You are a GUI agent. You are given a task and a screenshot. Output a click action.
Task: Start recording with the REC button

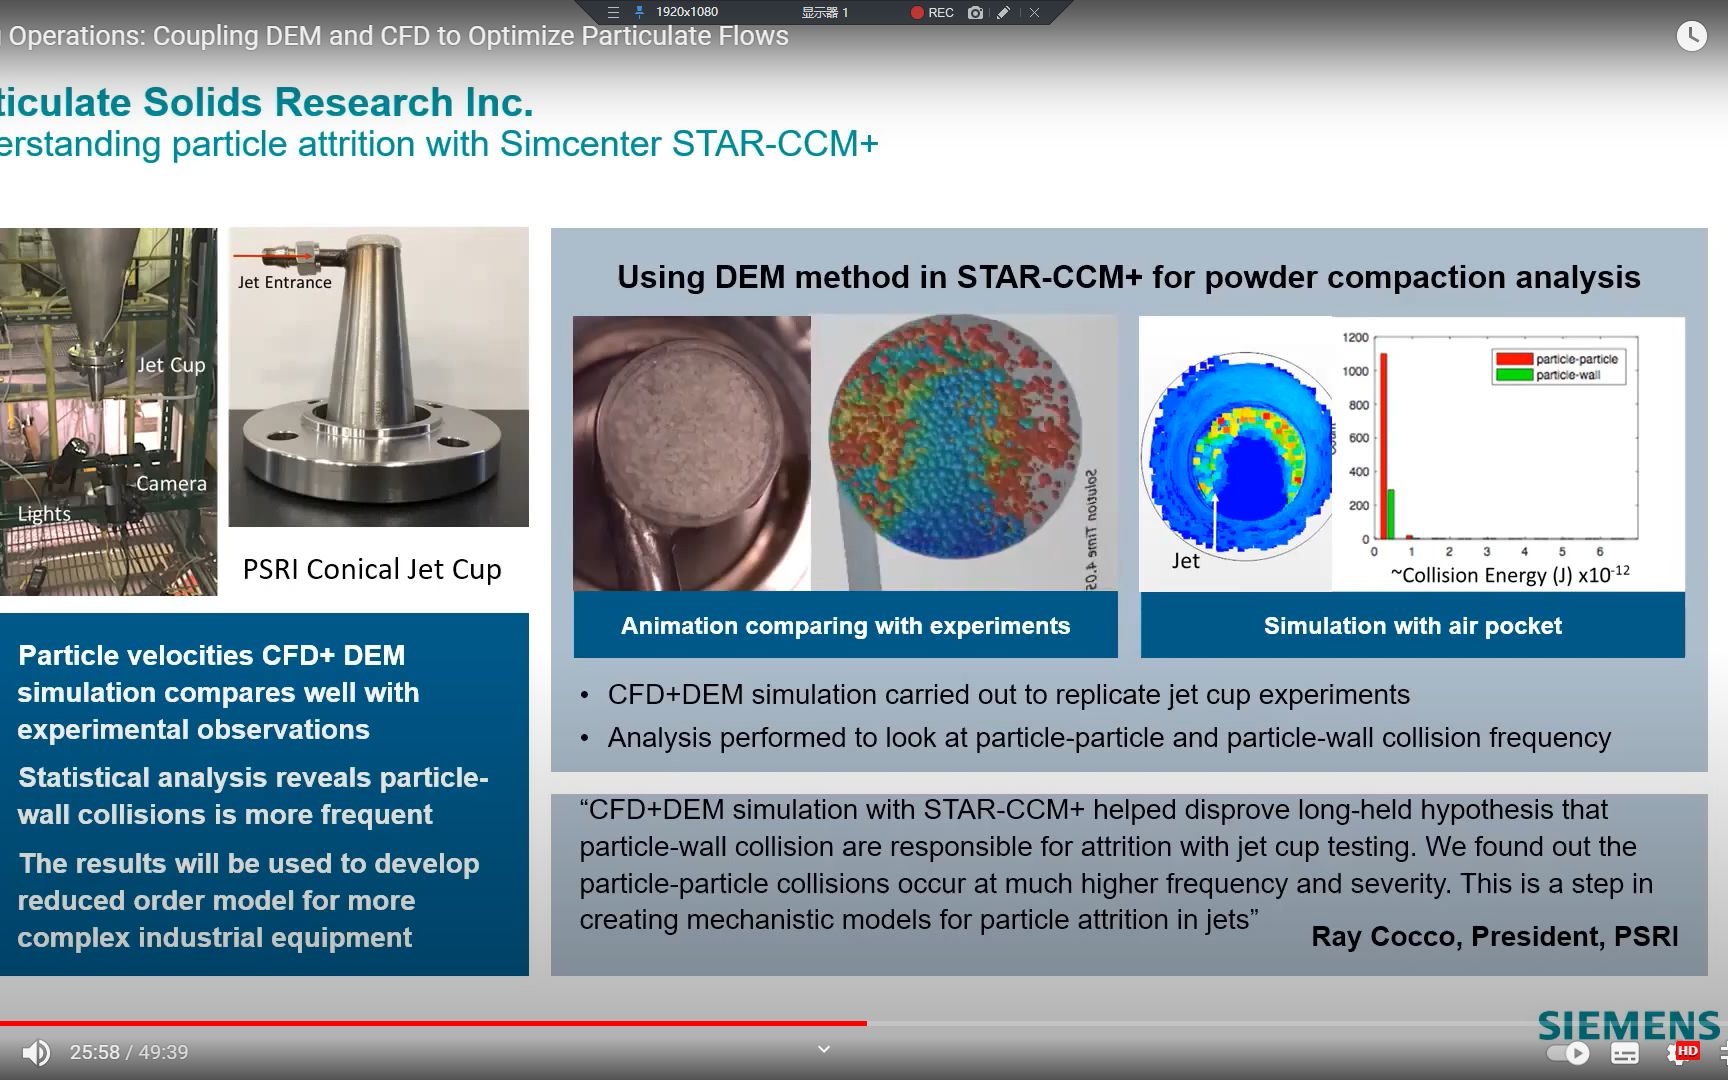[x=932, y=12]
